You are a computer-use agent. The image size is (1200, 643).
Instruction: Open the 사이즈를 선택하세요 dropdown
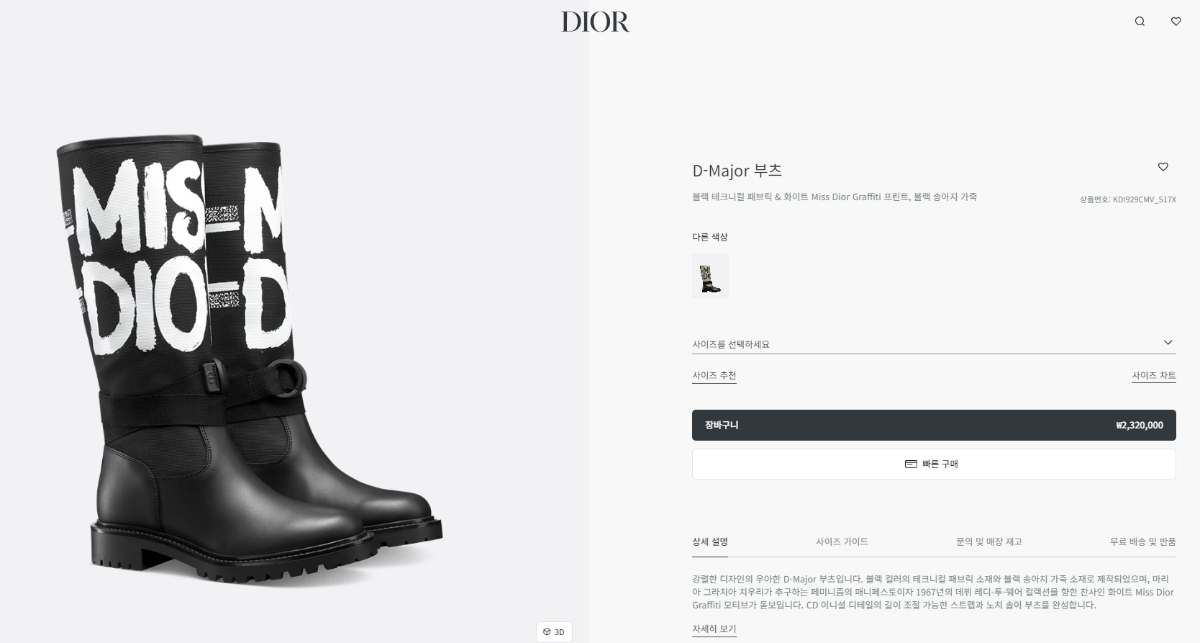pos(934,344)
